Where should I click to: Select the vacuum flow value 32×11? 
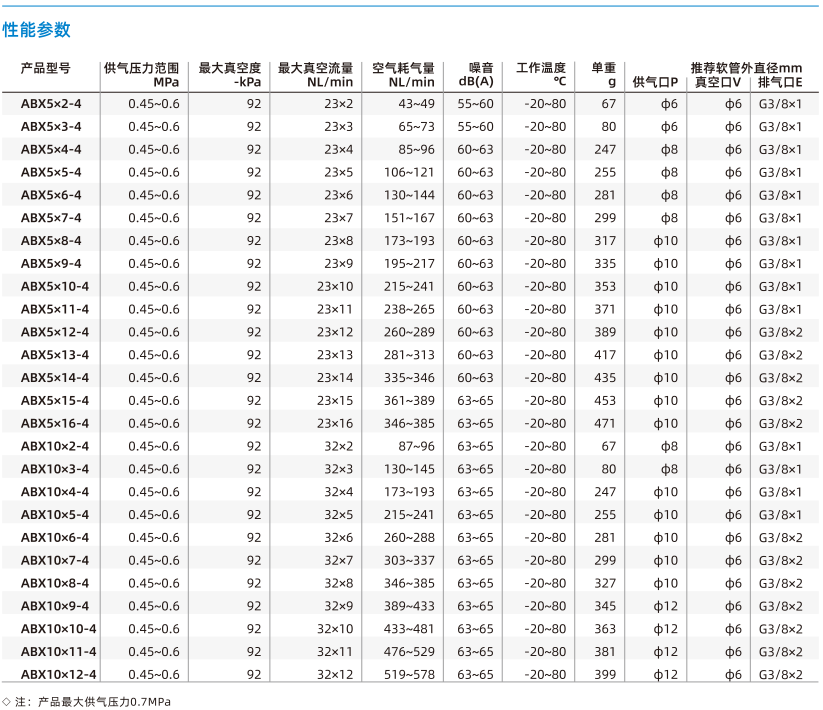[335, 652]
